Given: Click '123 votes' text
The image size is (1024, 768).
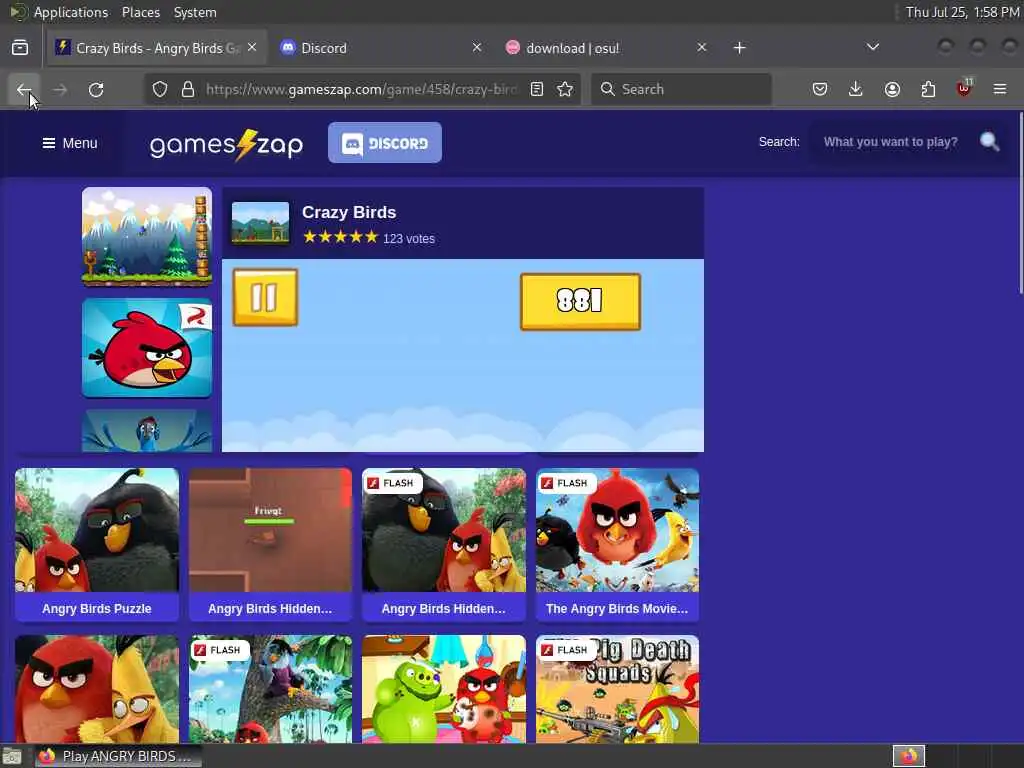Looking at the screenshot, I should pyautogui.click(x=409, y=239).
